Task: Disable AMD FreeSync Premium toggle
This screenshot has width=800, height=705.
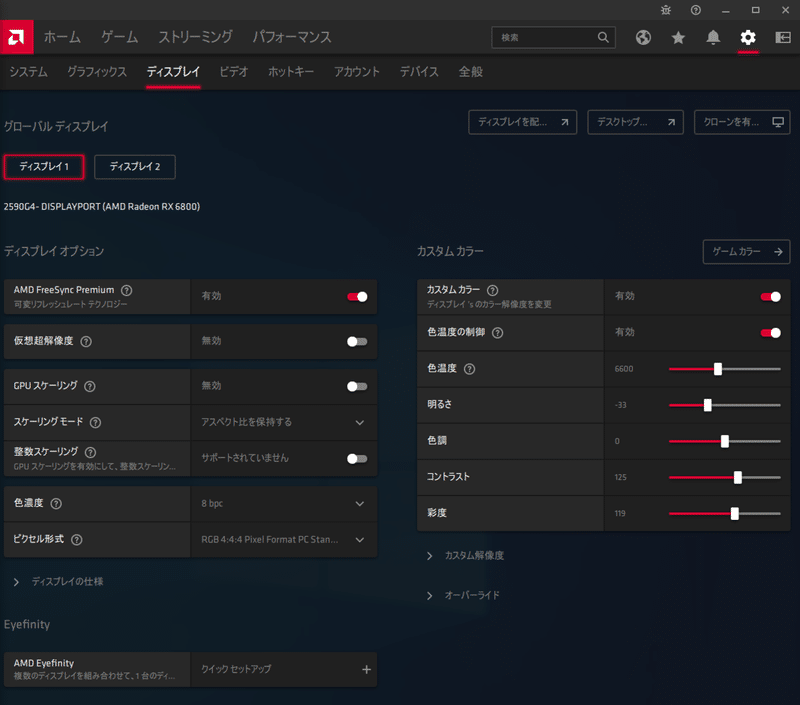Action: click(357, 297)
